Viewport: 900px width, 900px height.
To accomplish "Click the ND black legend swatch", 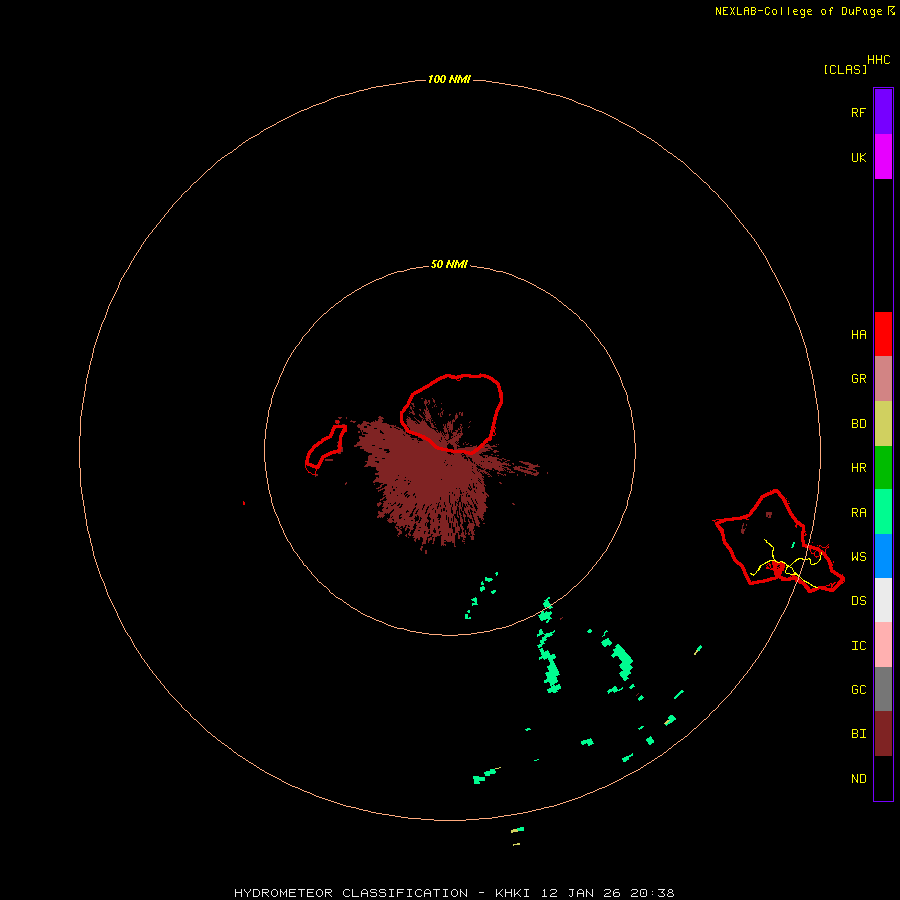I will coord(883,778).
